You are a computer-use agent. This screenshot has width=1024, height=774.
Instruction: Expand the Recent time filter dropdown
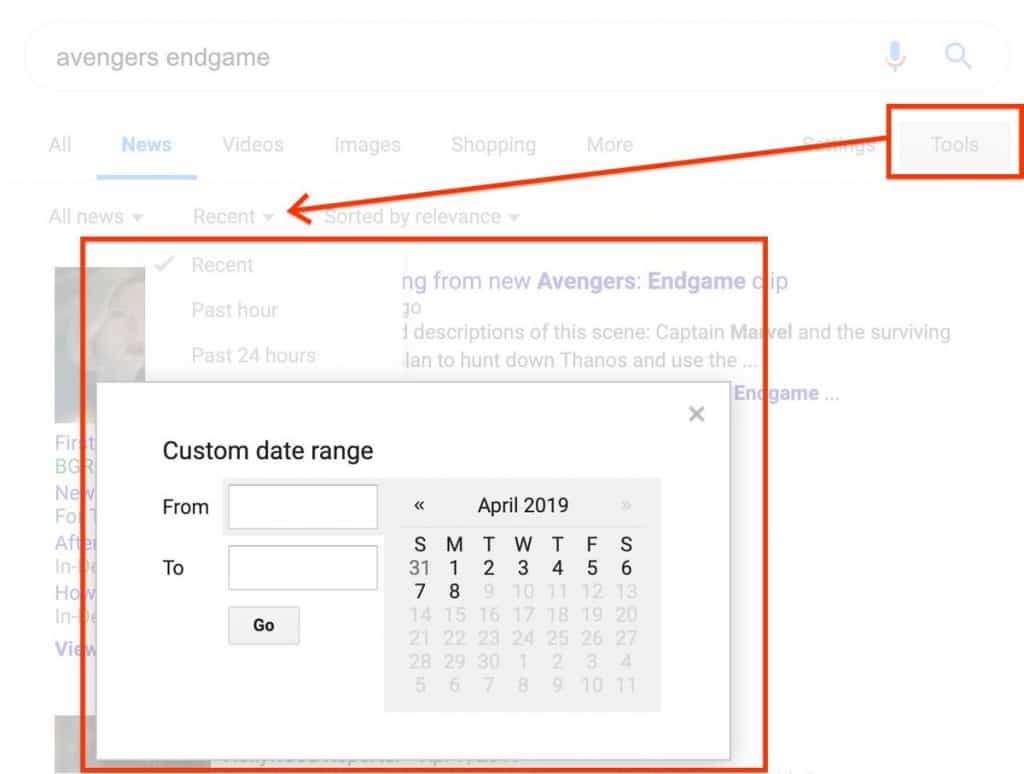(233, 217)
